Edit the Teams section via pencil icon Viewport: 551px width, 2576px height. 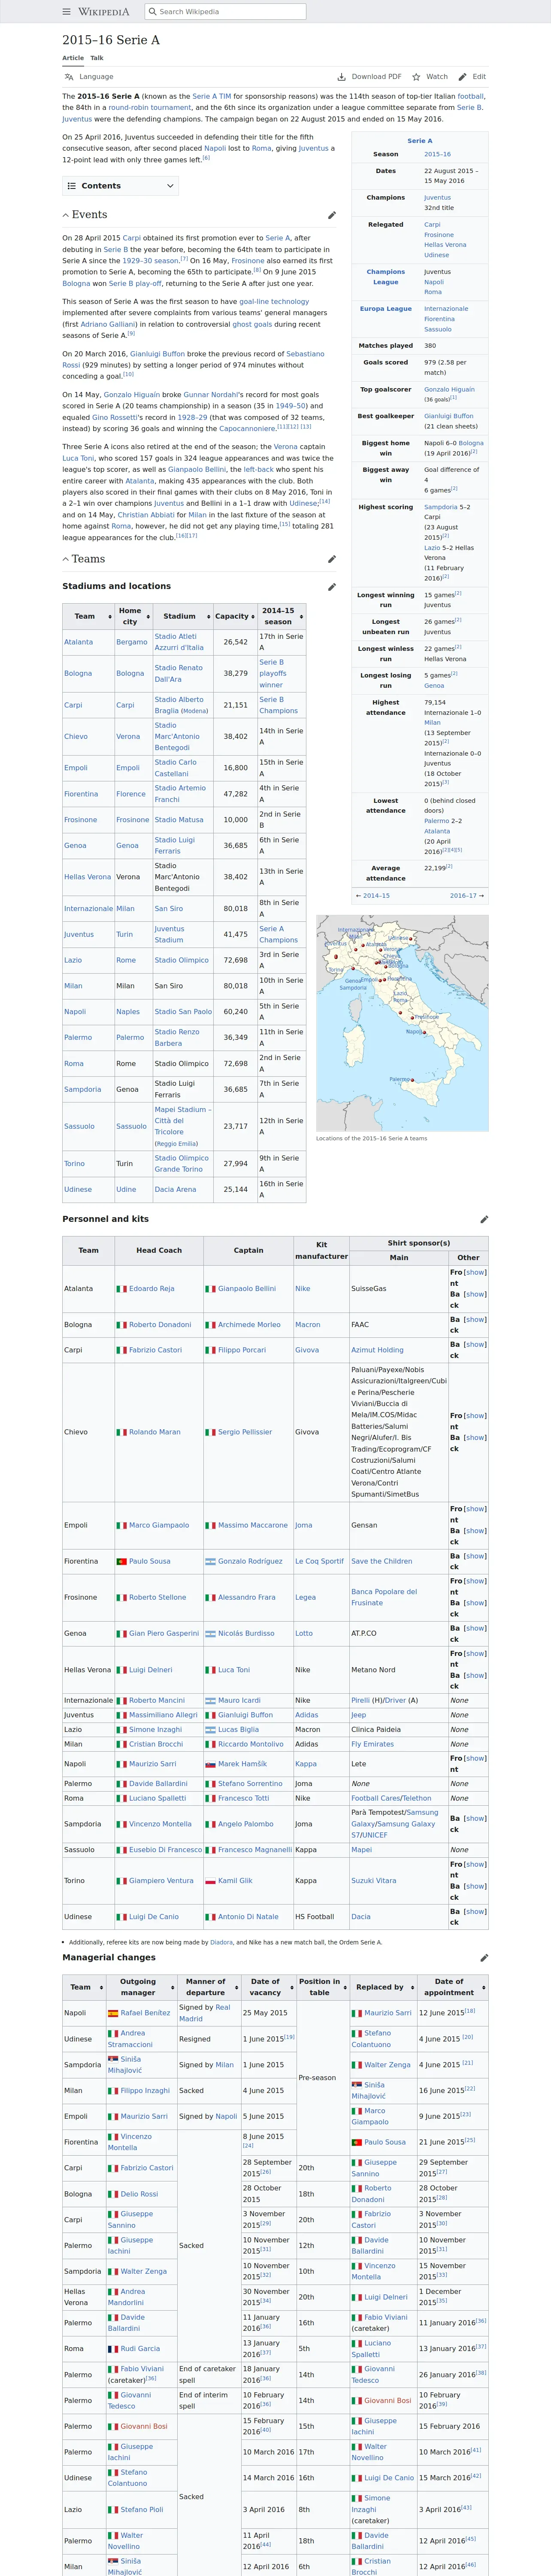click(x=332, y=559)
